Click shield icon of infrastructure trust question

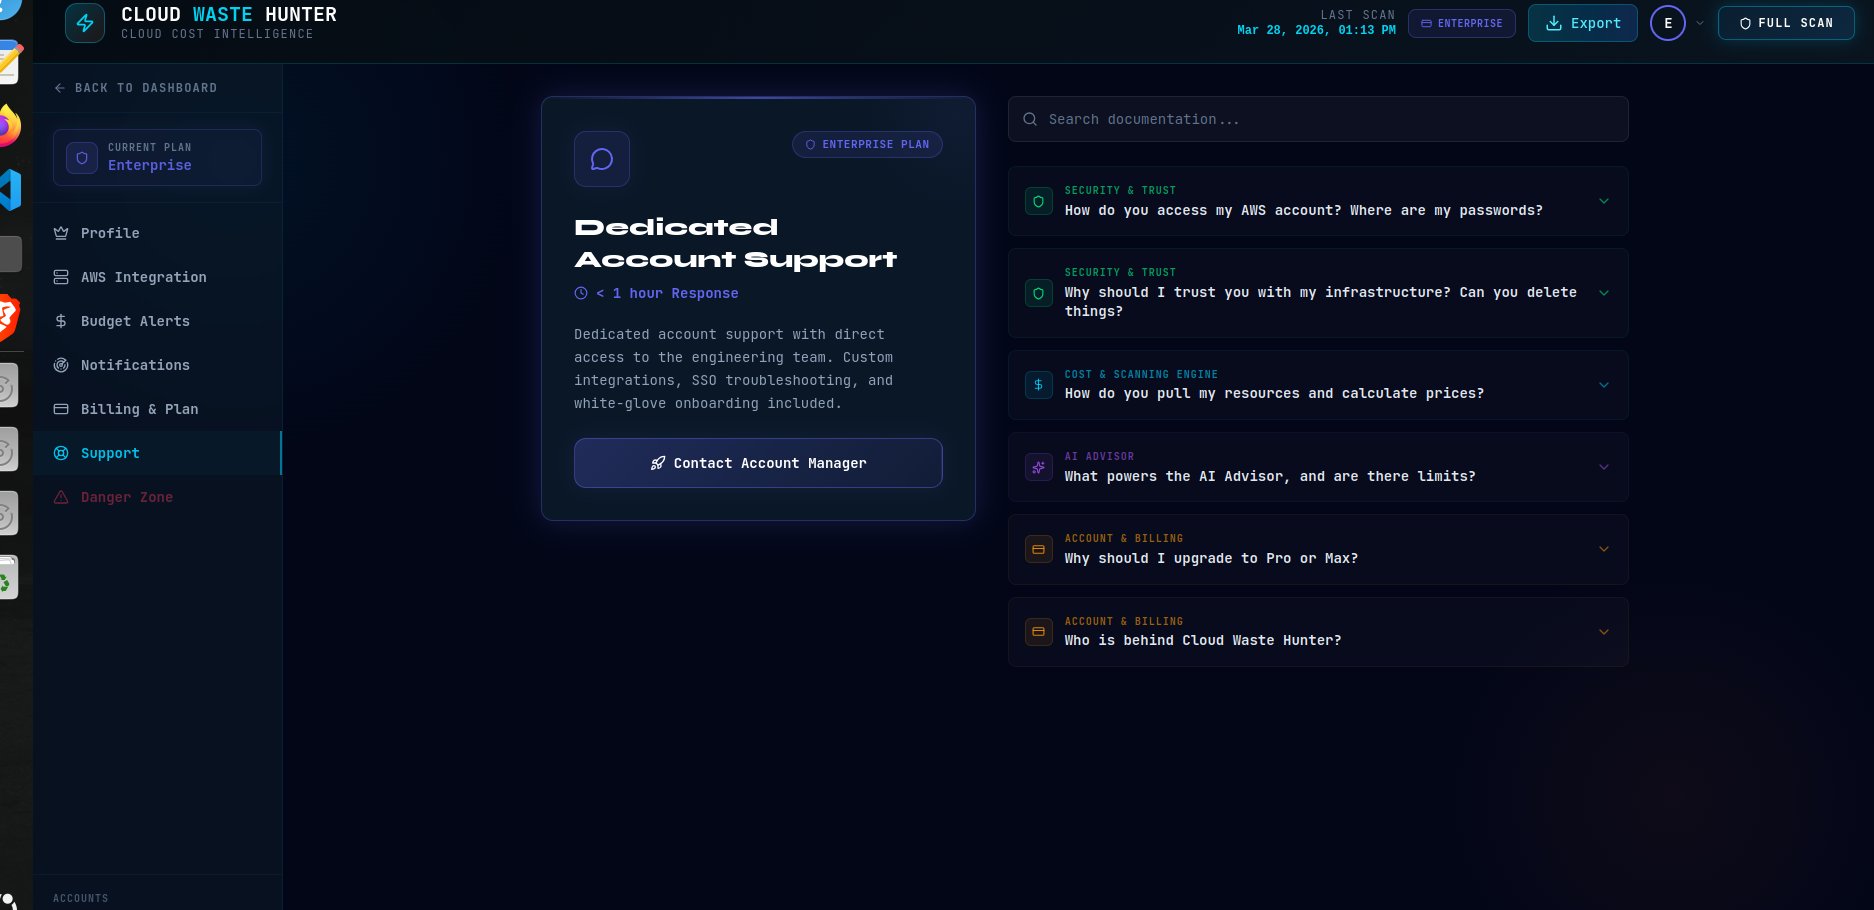(1039, 293)
